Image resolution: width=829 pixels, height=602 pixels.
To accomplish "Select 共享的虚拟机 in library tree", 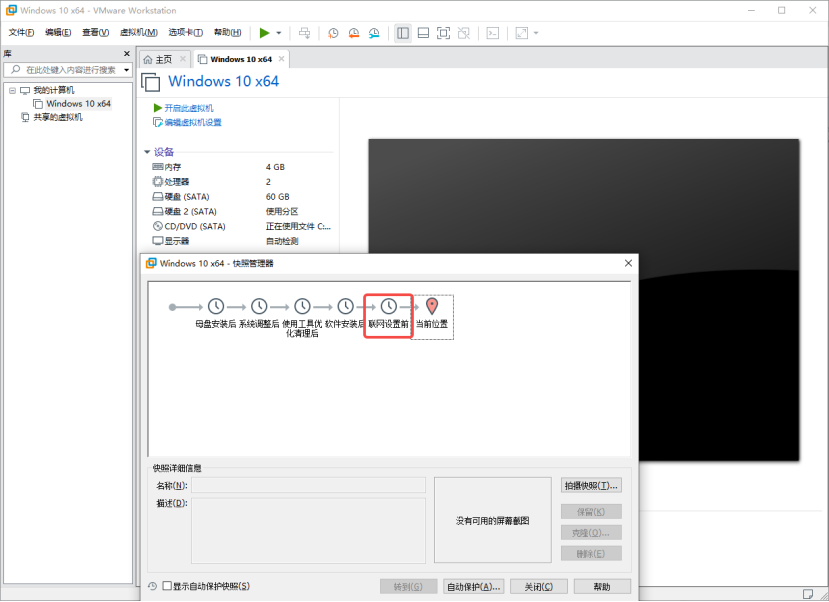I will pyautogui.click(x=51, y=117).
